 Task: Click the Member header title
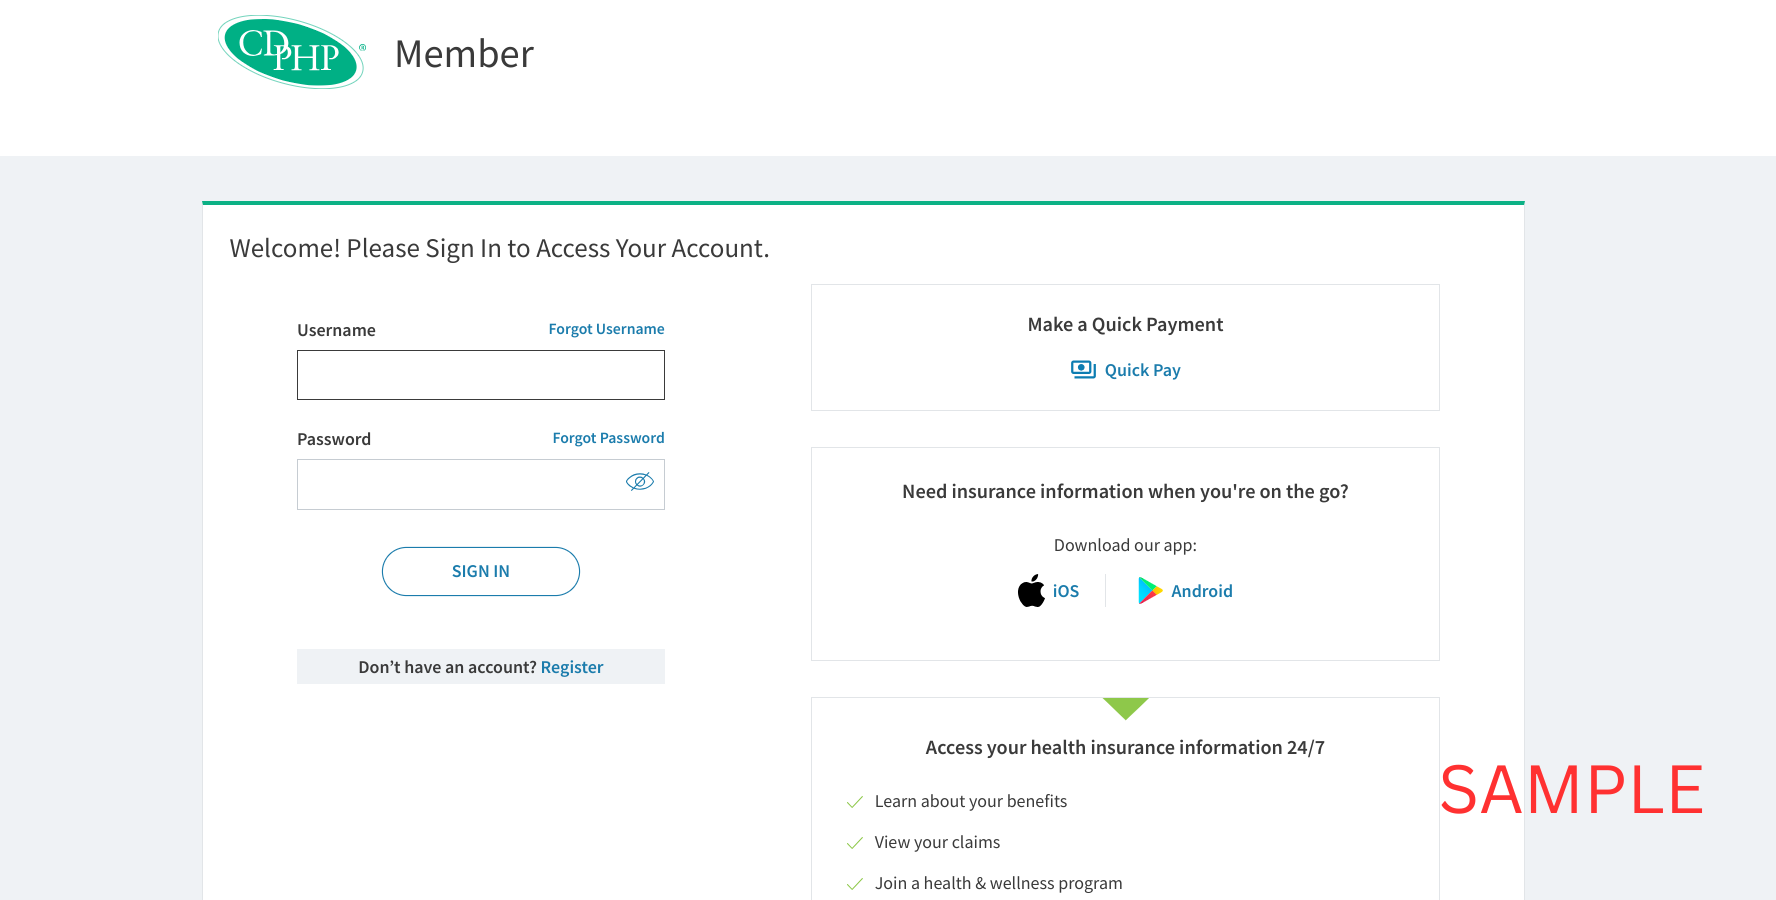coord(464,54)
